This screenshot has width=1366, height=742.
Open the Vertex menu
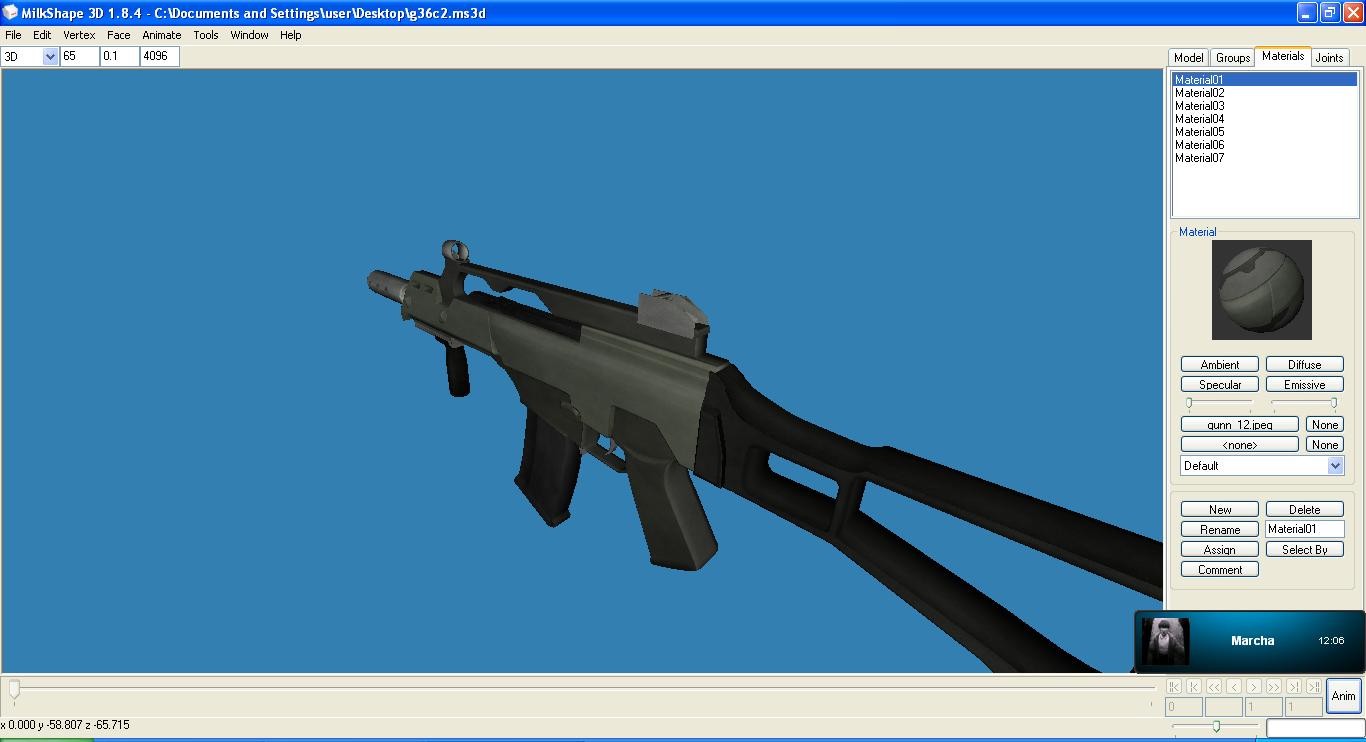pyautogui.click(x=79, y=35)
